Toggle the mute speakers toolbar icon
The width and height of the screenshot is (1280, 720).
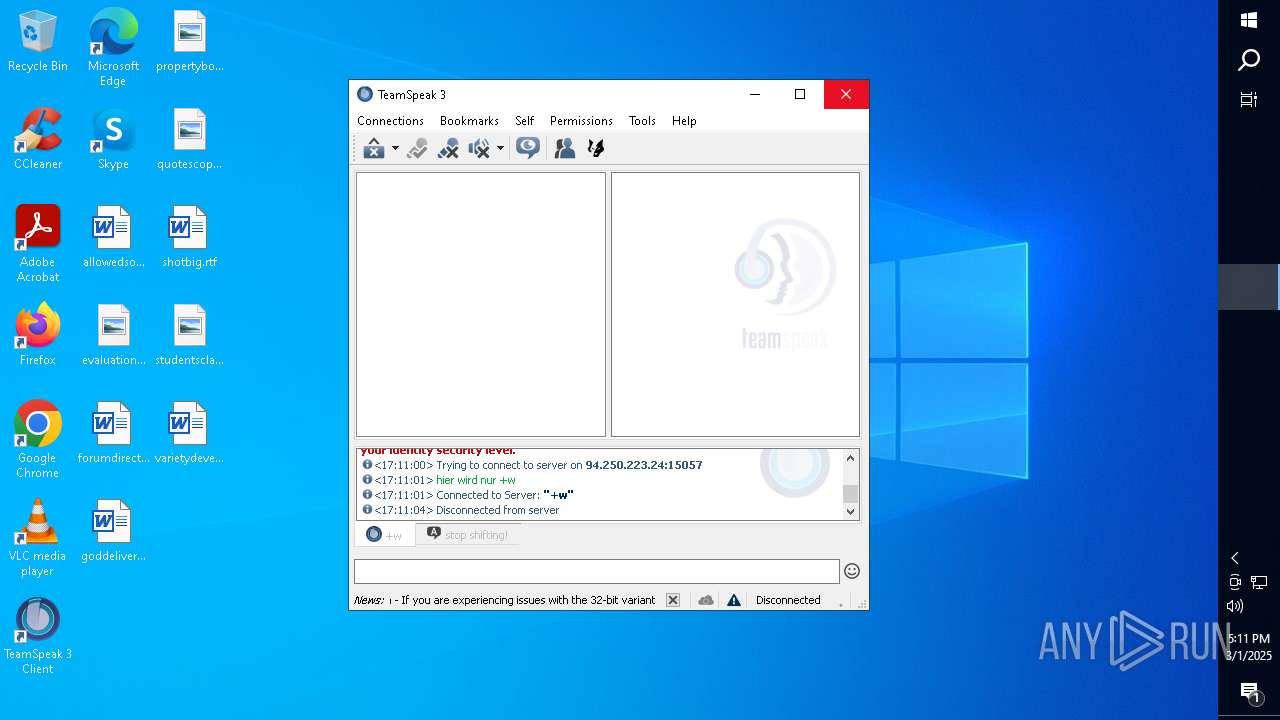pos(480,148)
